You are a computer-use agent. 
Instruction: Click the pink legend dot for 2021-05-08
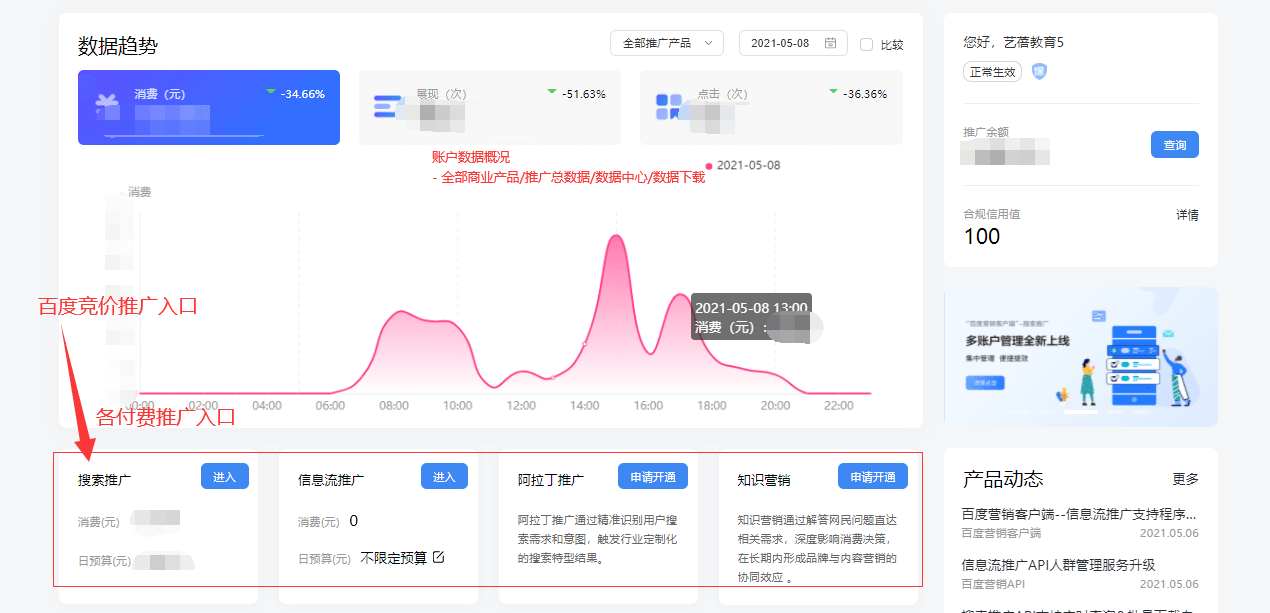pyautogui.click(x=709, y=166)
